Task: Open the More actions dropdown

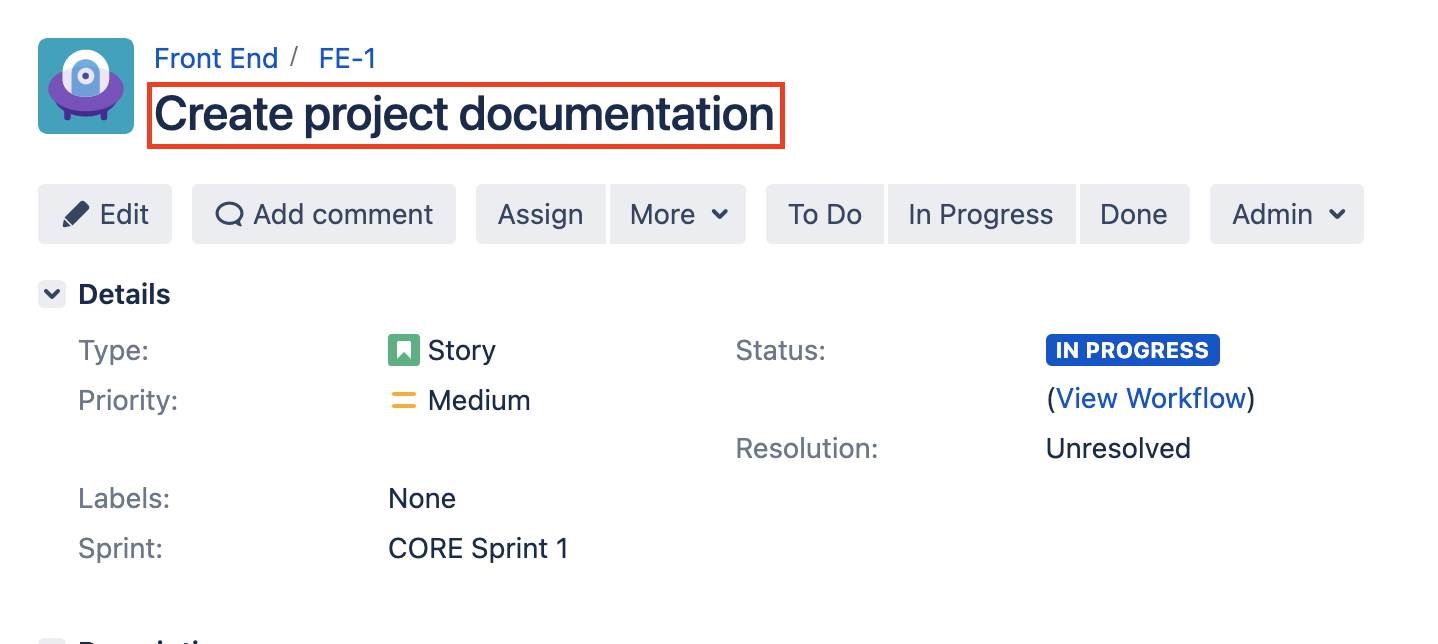Action: (678, 214)
